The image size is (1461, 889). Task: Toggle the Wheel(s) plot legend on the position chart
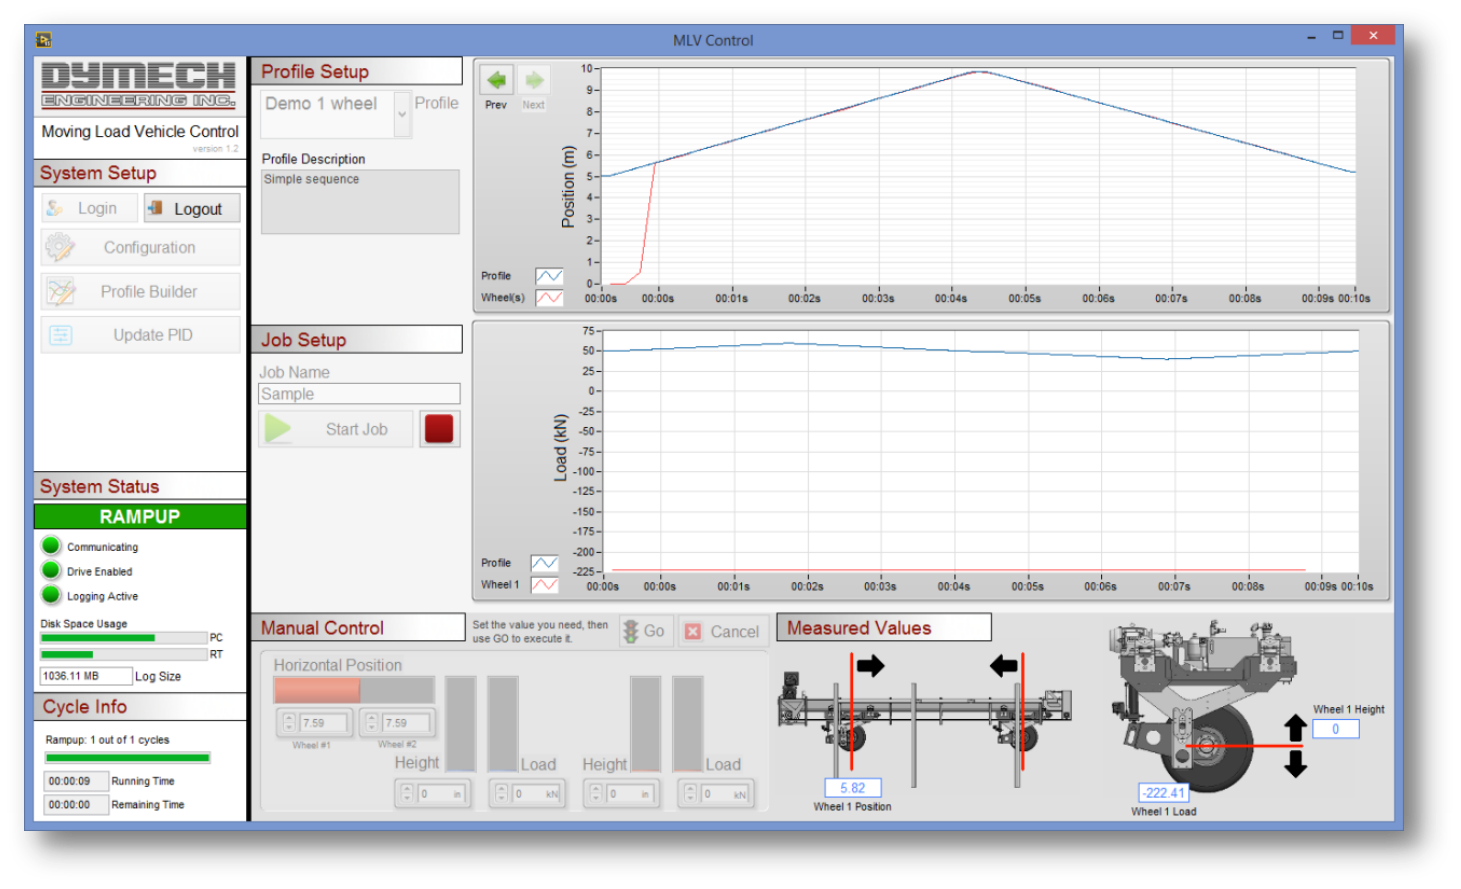[548, 295]
